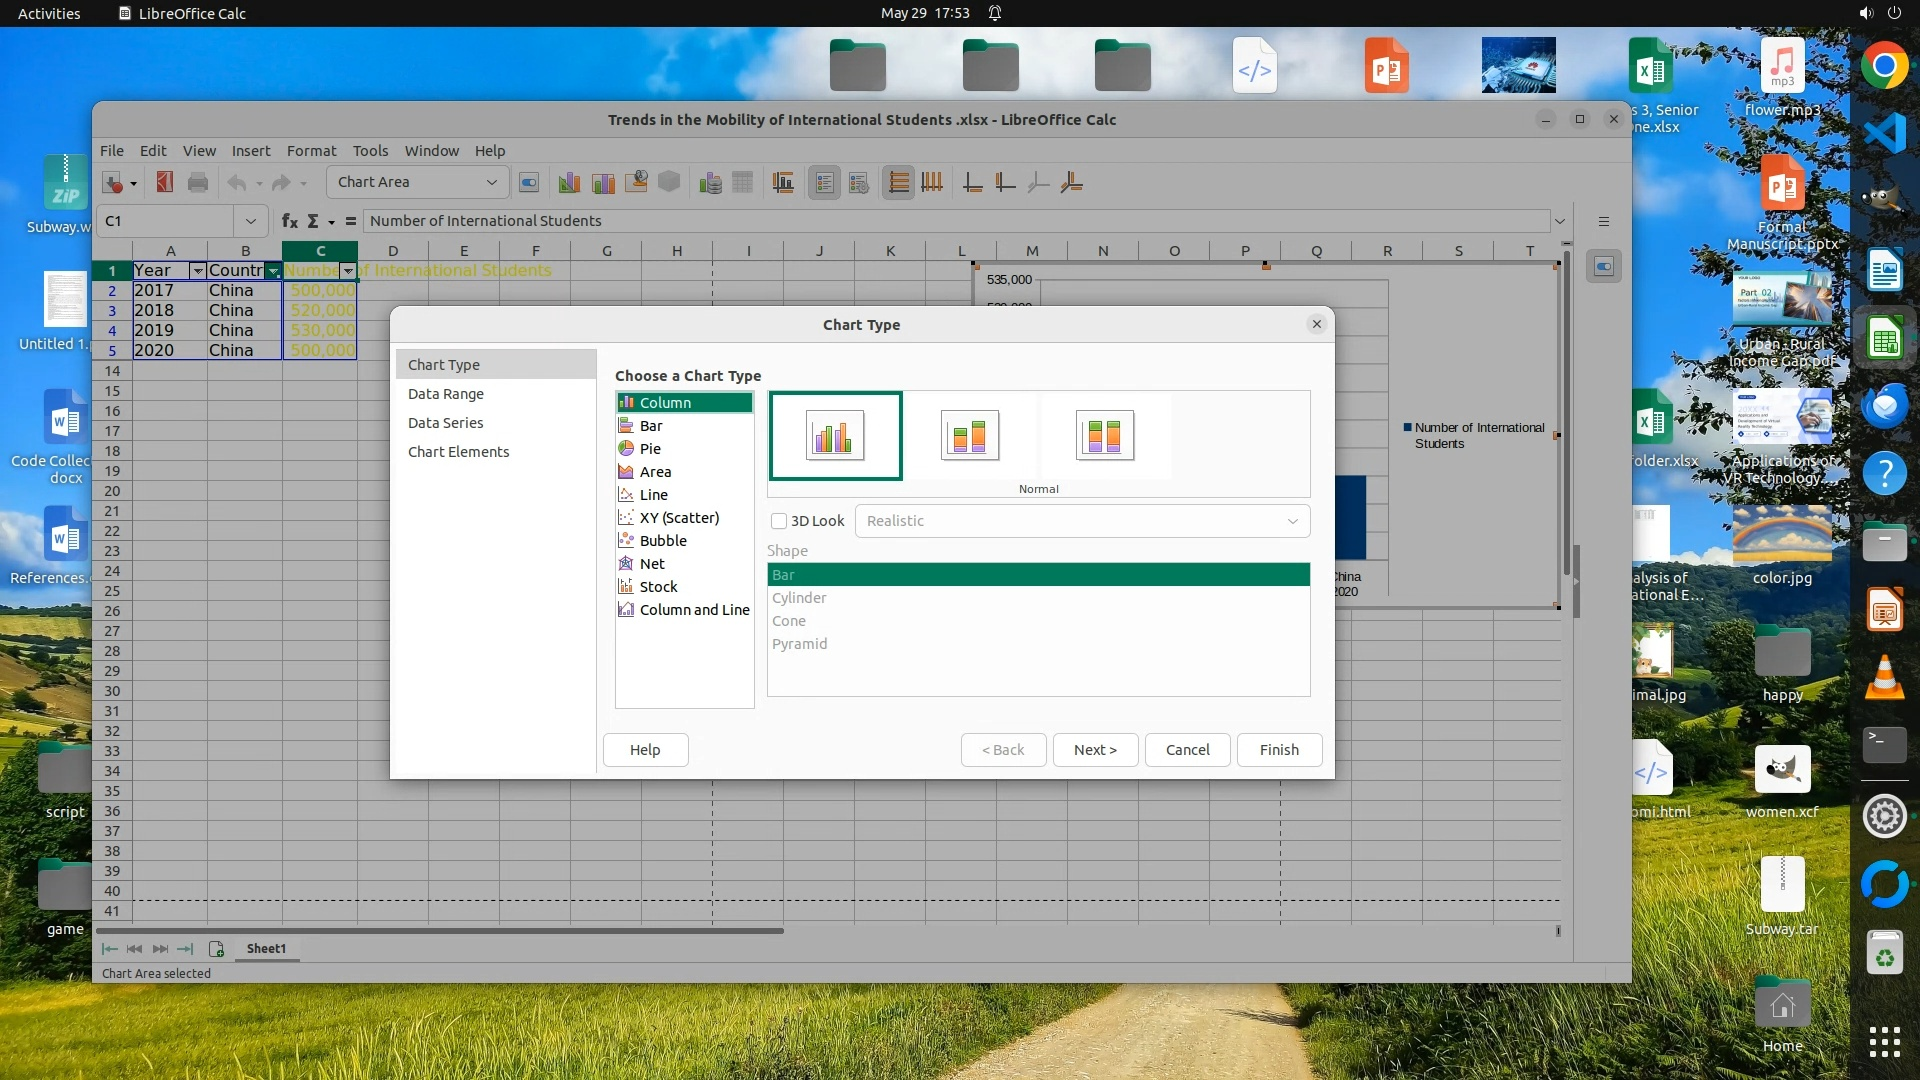Select the Net chart type
Viewport: 1920px width, 1080px height.
(x=652, y=564)
